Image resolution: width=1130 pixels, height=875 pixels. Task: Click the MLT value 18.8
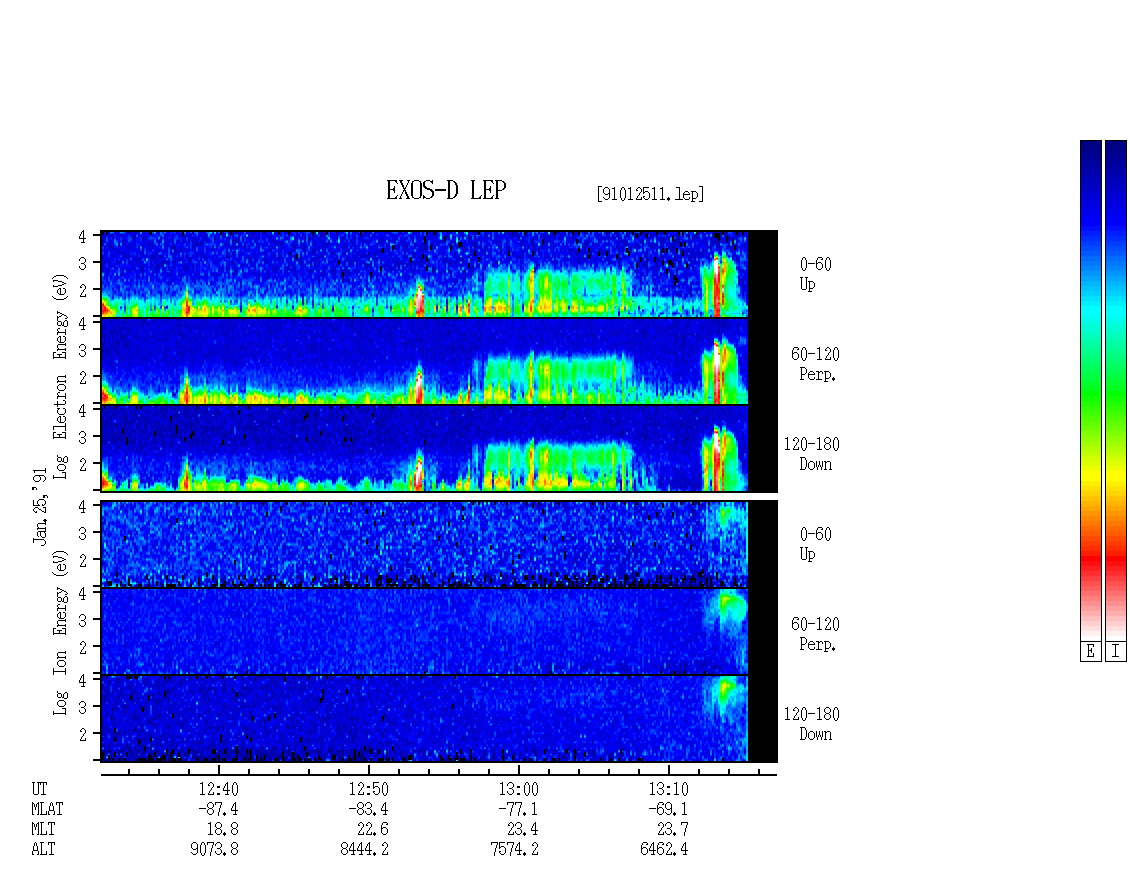point(223,830)
